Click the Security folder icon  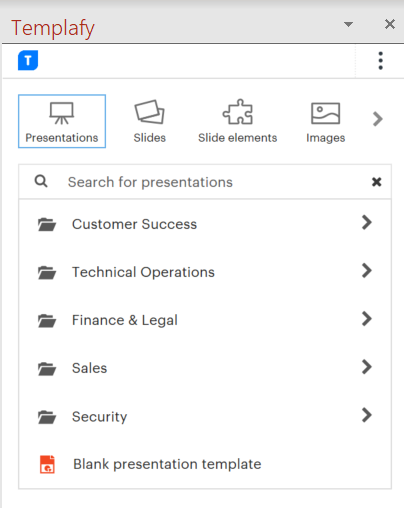click(x=47, y=417)
